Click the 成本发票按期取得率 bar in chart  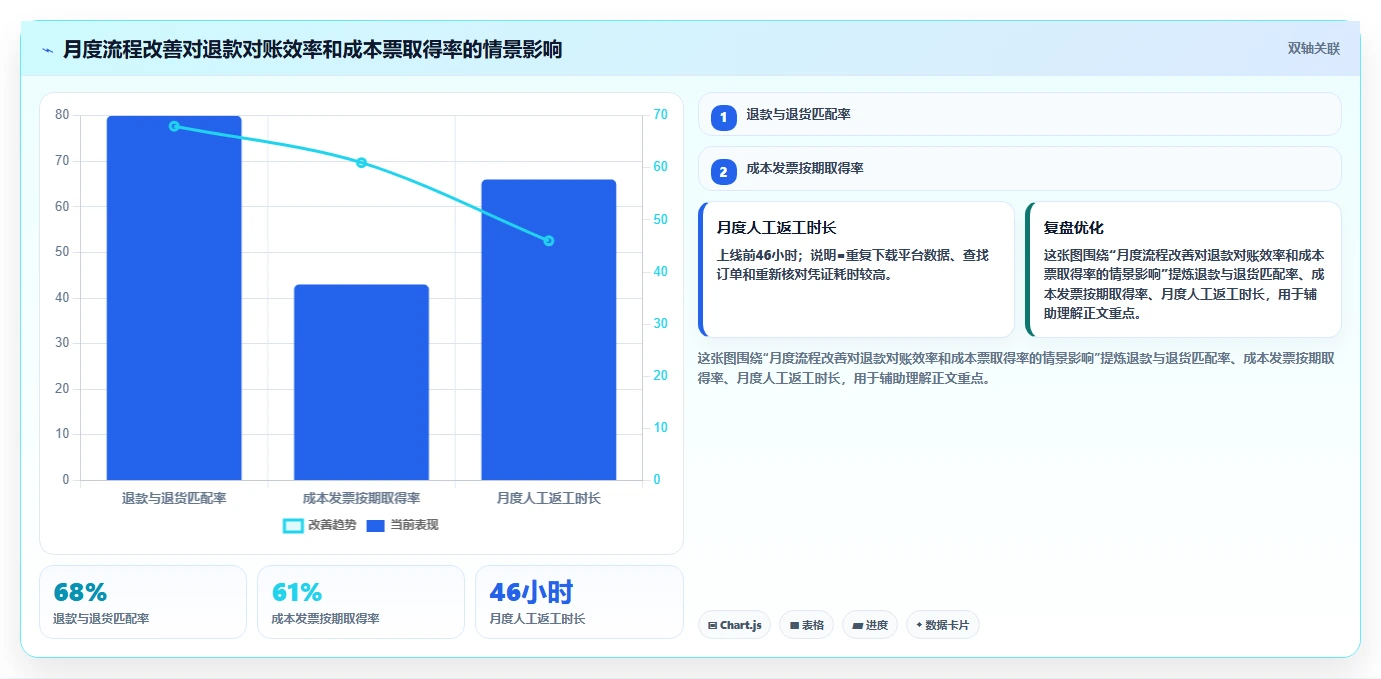coord(361,382)
